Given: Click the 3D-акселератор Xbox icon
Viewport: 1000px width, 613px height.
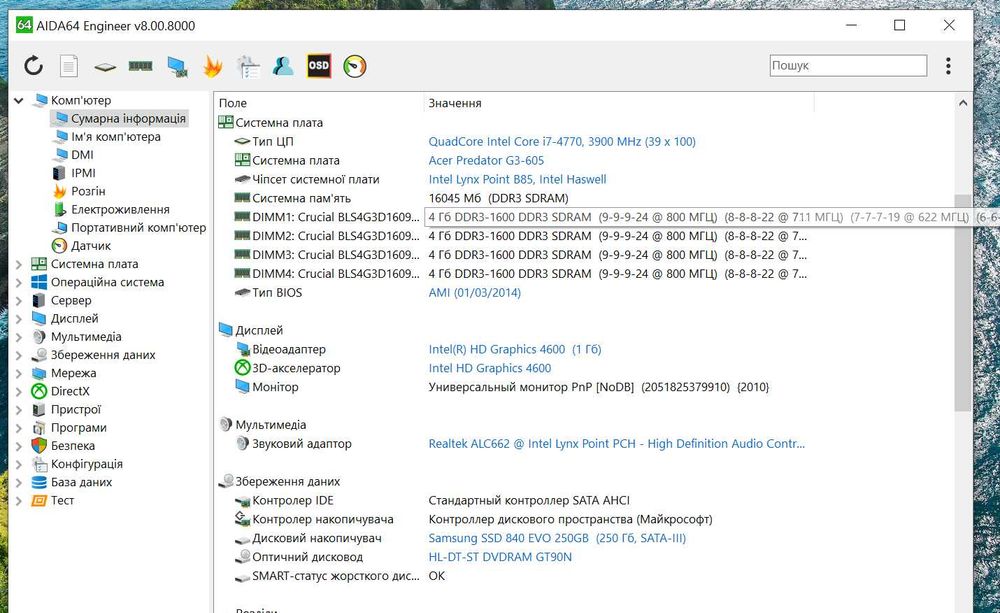Looking at the screenshot, I should (242, 368).
